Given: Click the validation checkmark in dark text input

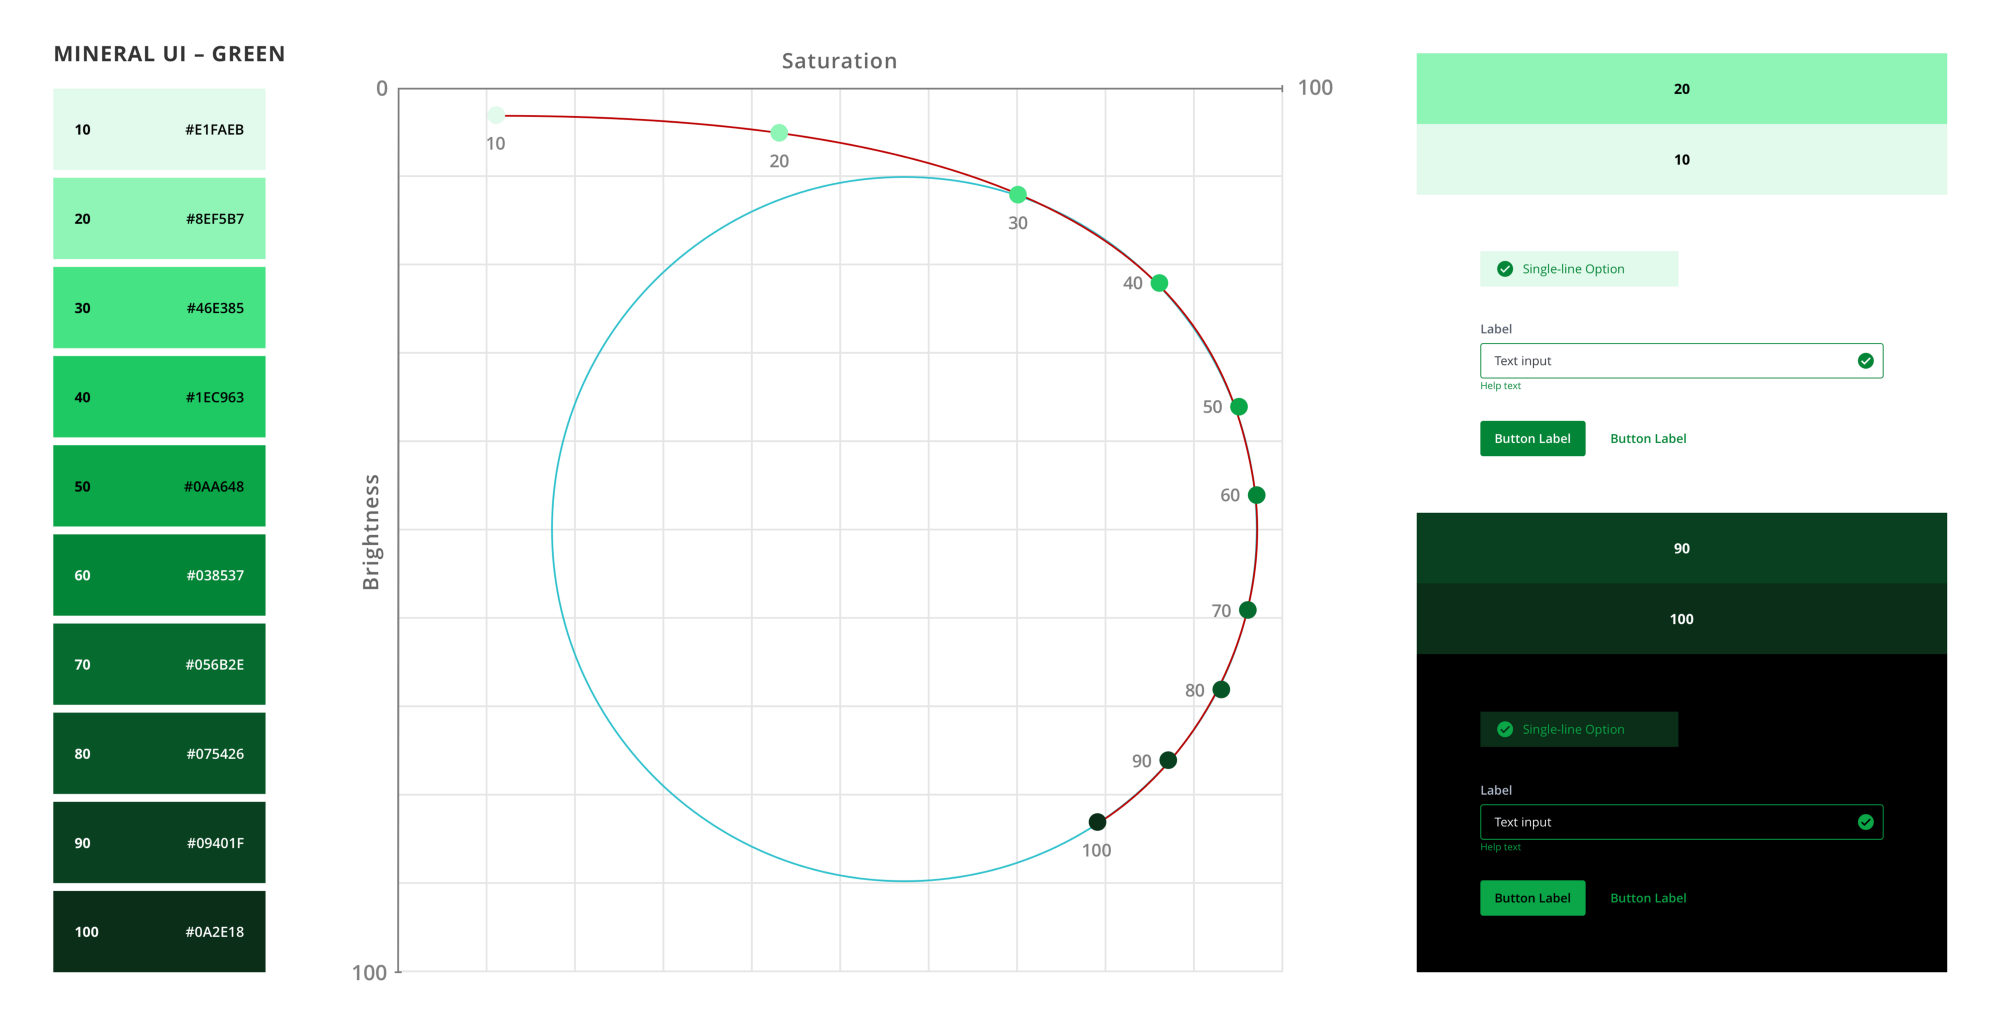Looking at the screenshot, I should point(1865,822).
